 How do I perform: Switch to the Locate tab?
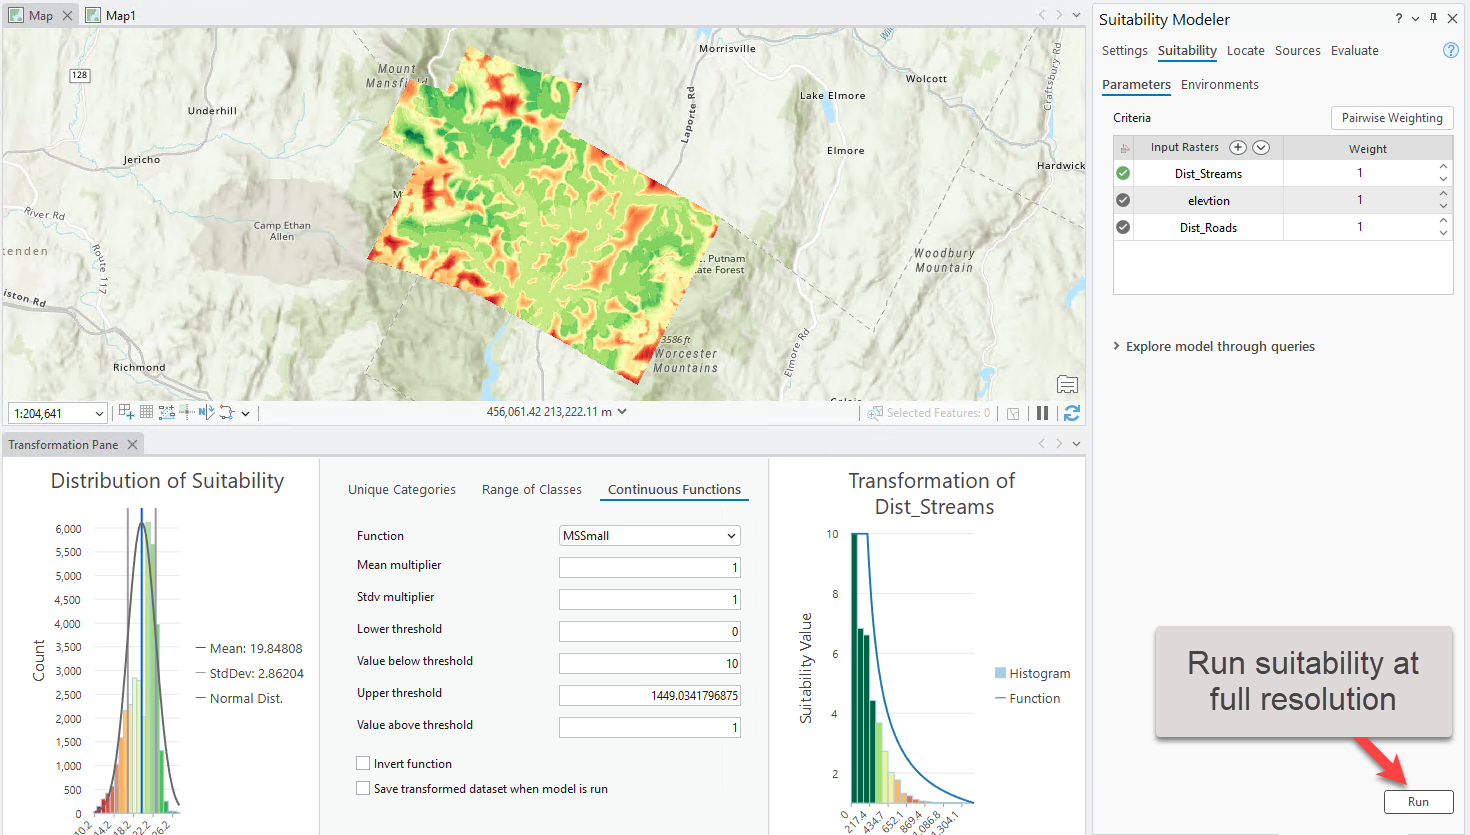(1246, 50)
